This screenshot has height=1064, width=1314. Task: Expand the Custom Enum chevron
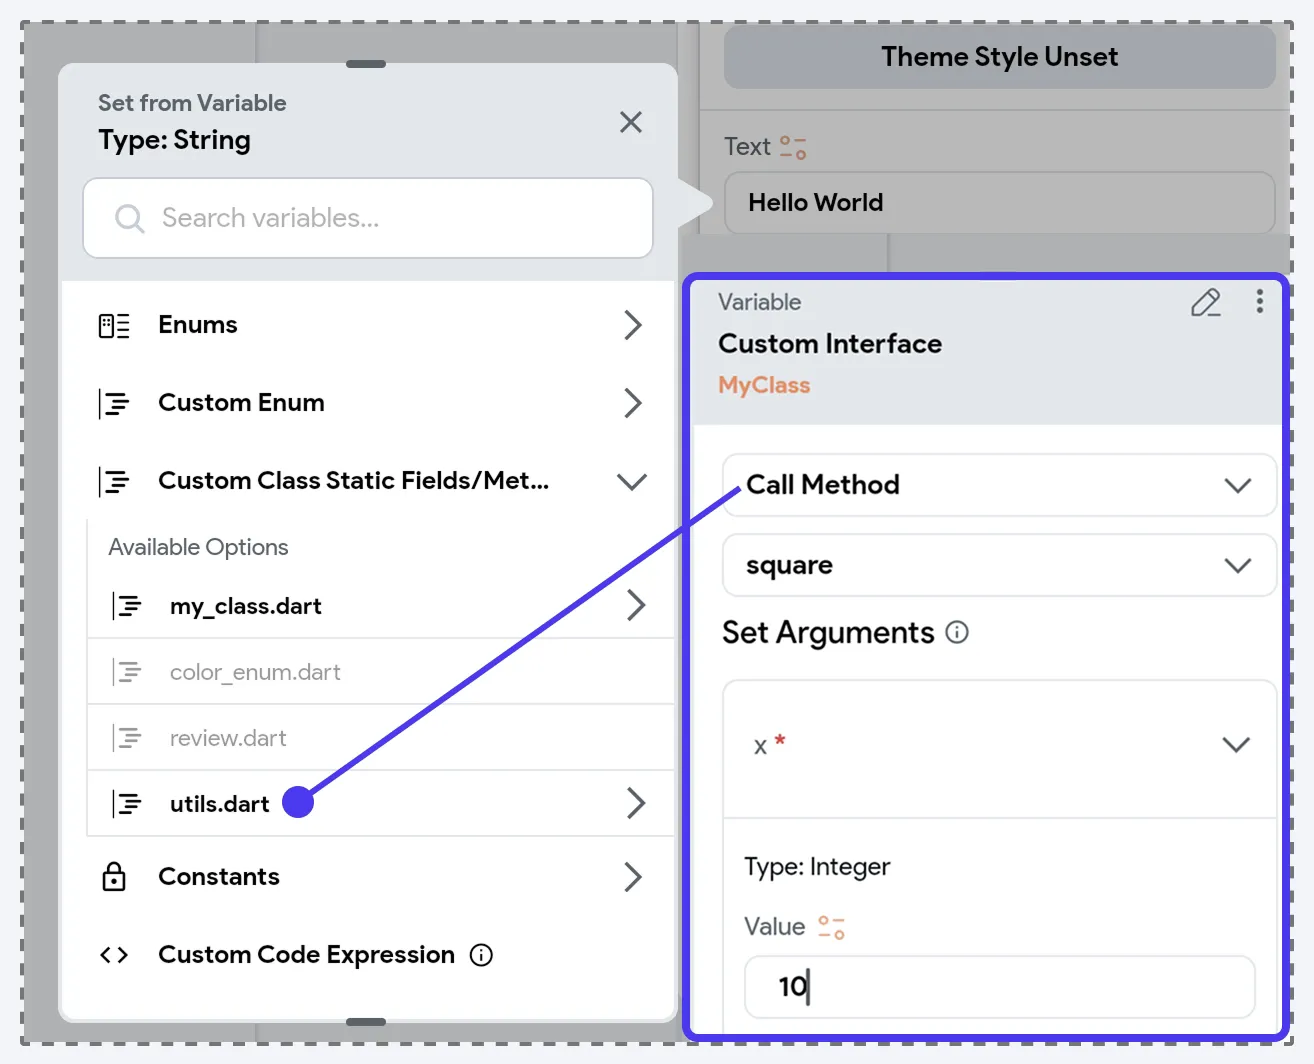tap(632, 403)
